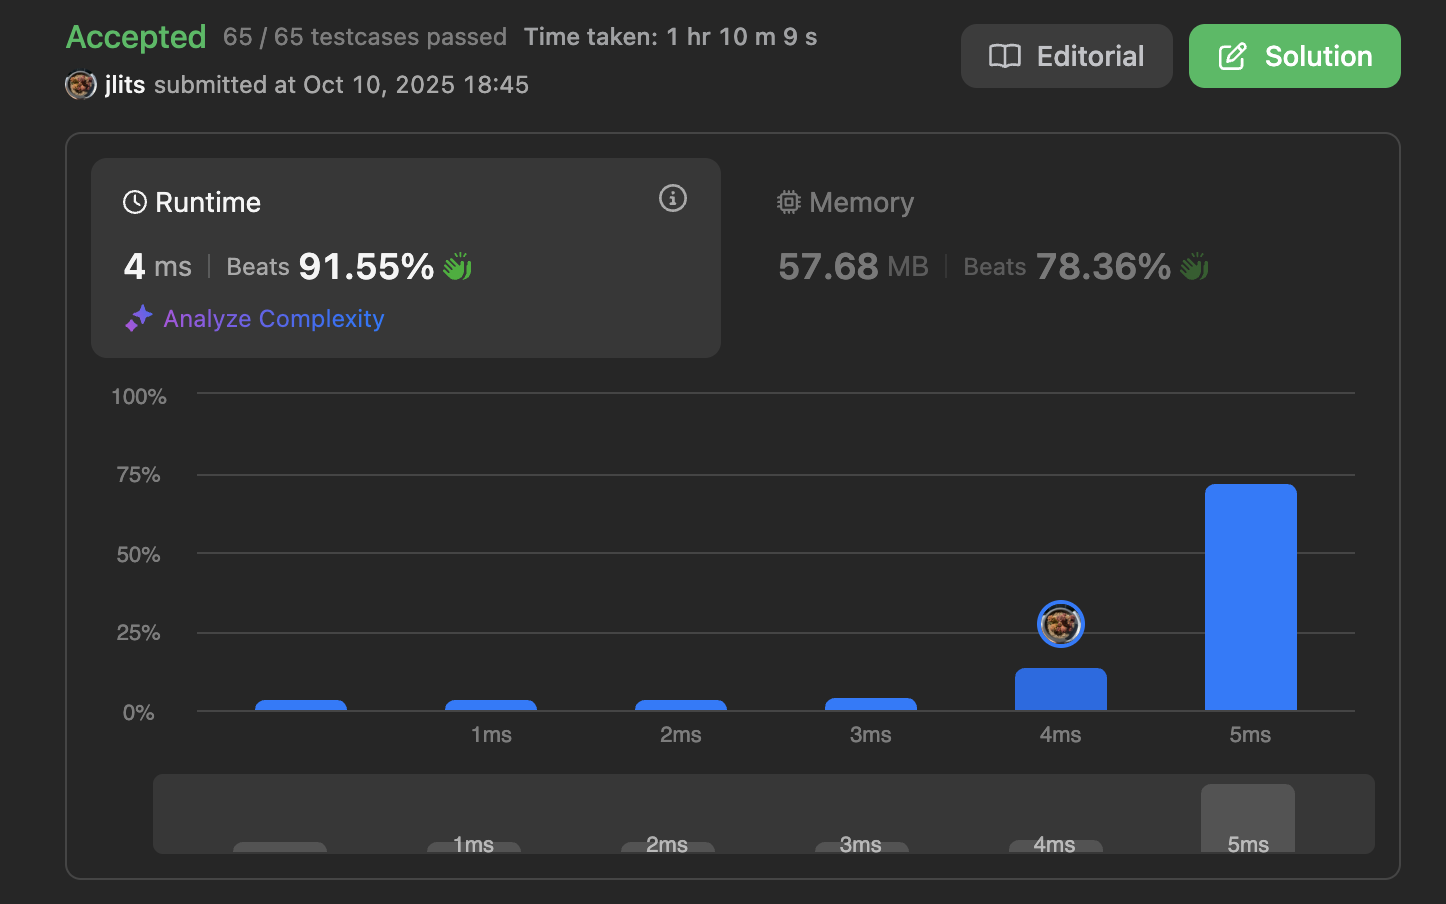Click the 2ms bar in the chart
Viewport: 1446px width, 904px height.
pyautogui.click(x=681, y=705)
